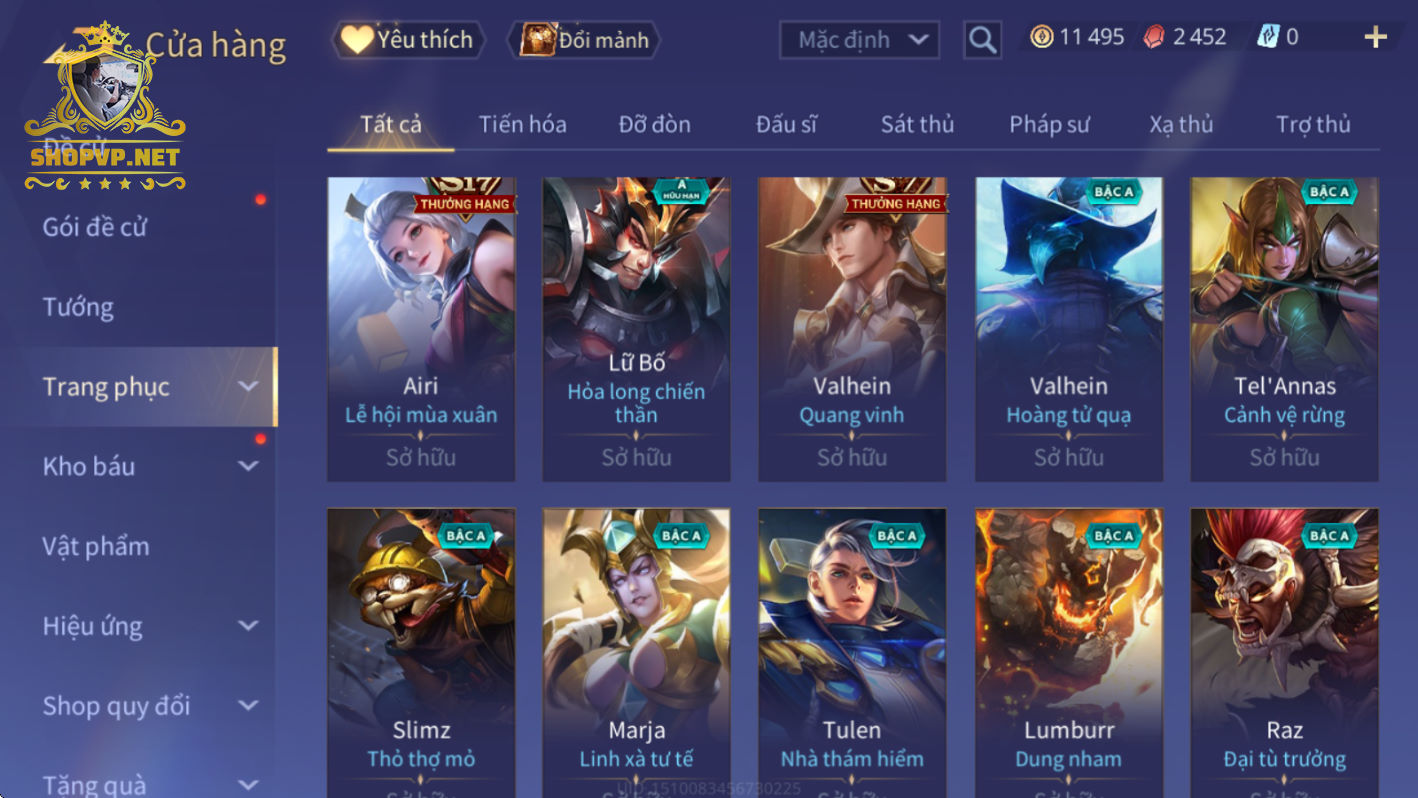Click the magnifying glass search icon
The width and height of the screenshot is (1418, 798).
tap(982, 40)
